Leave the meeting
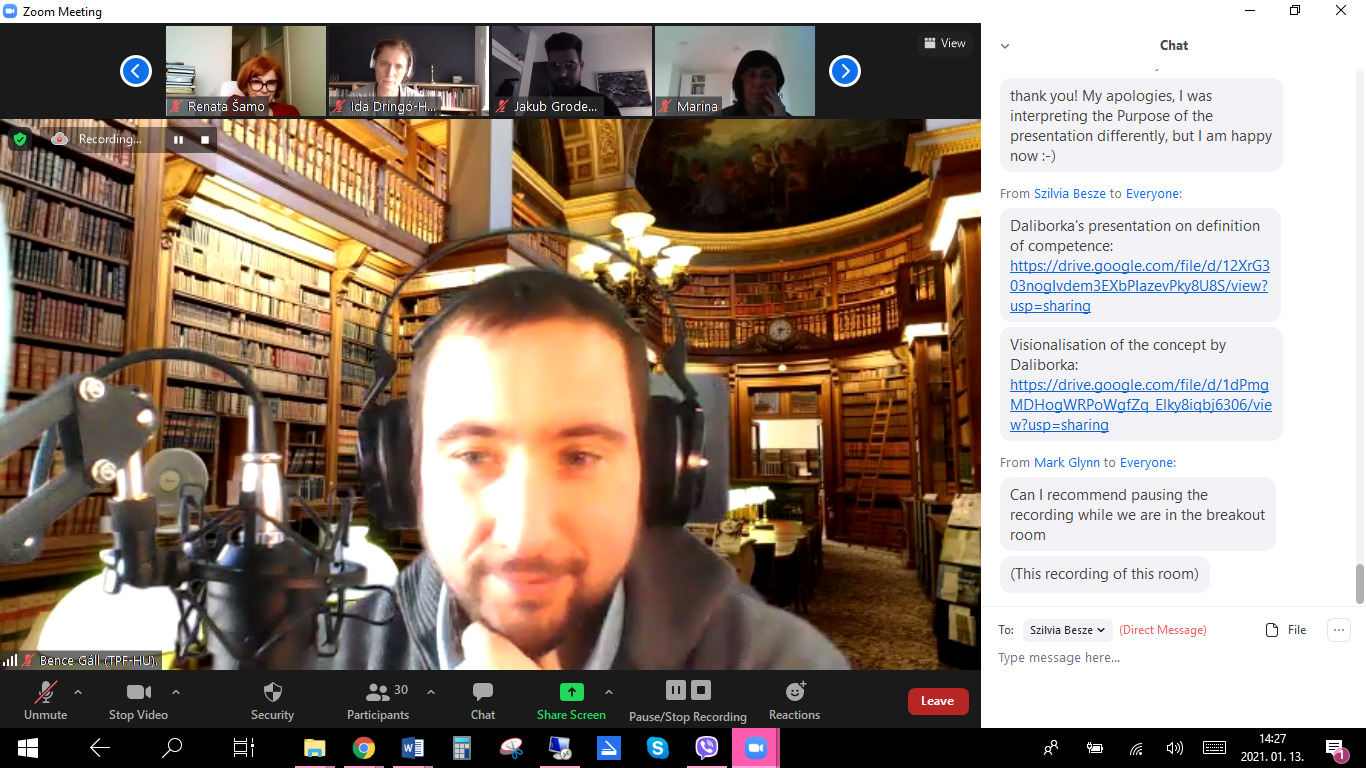This screenshot has width=1366, height=768. (x=937, y=701)
